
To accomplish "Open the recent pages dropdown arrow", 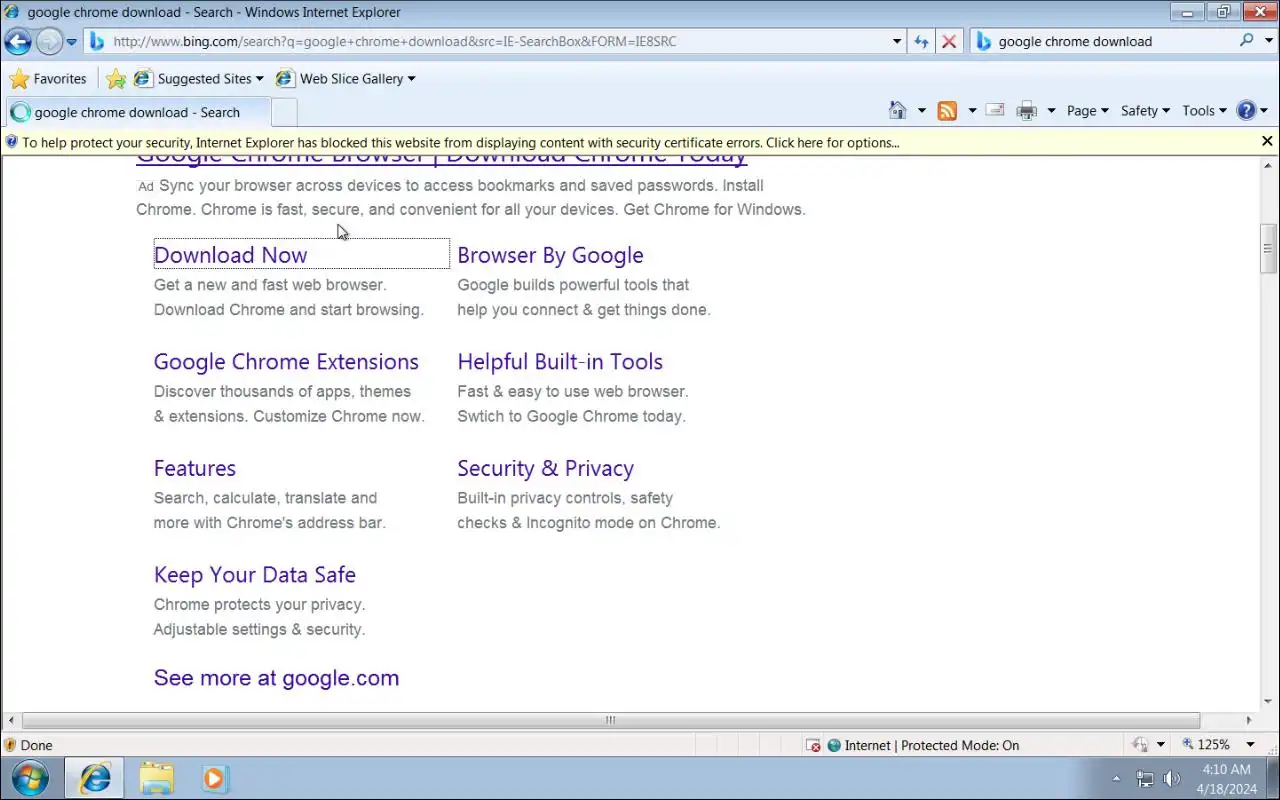I will 71,42.
